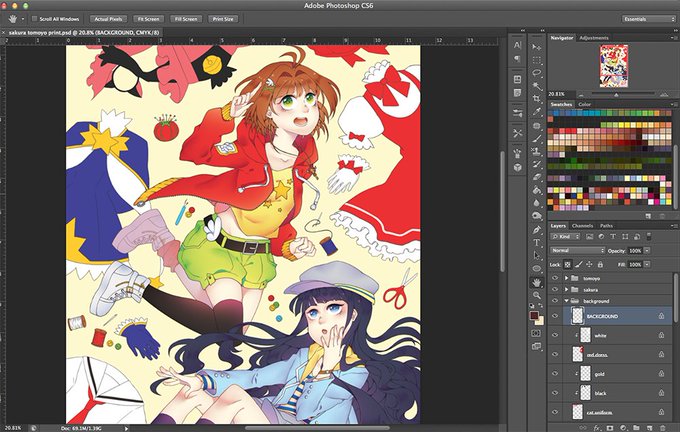
Task: Expand the tomoyo layer group
Action: 566,278
